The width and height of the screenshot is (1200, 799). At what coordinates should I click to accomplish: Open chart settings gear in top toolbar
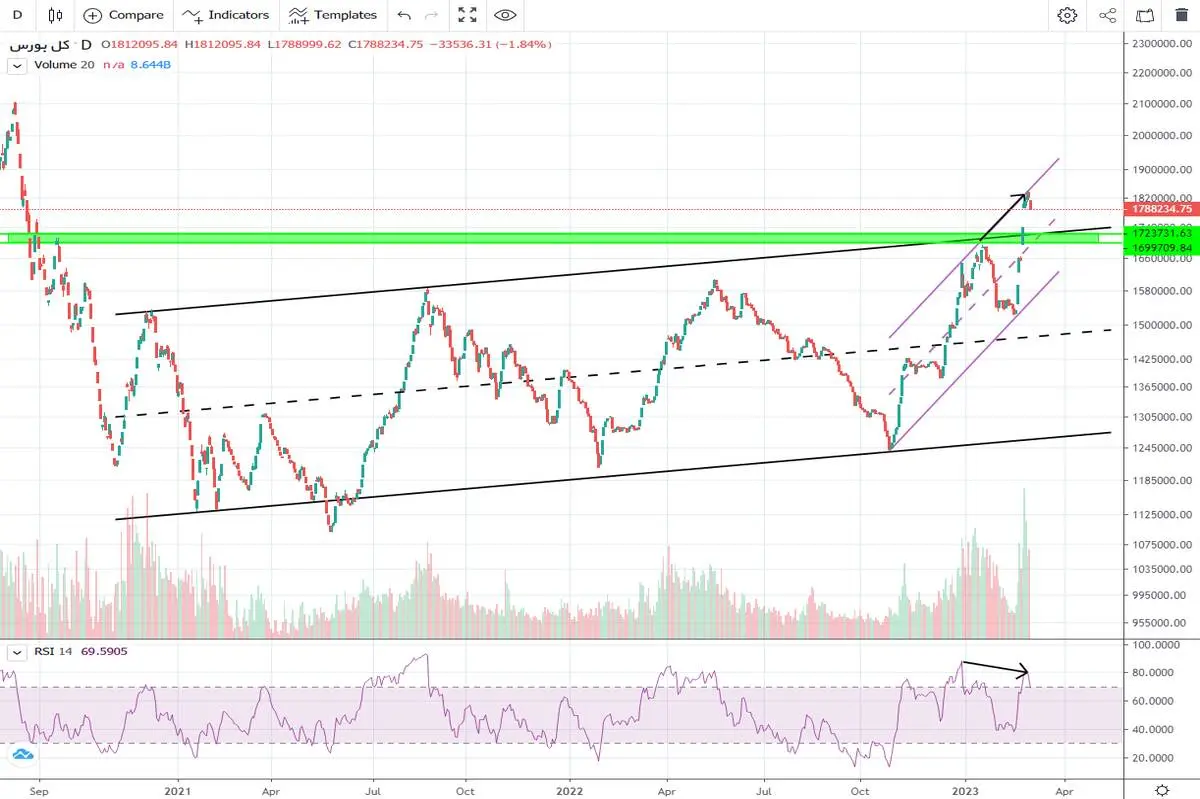[1067, 15]
